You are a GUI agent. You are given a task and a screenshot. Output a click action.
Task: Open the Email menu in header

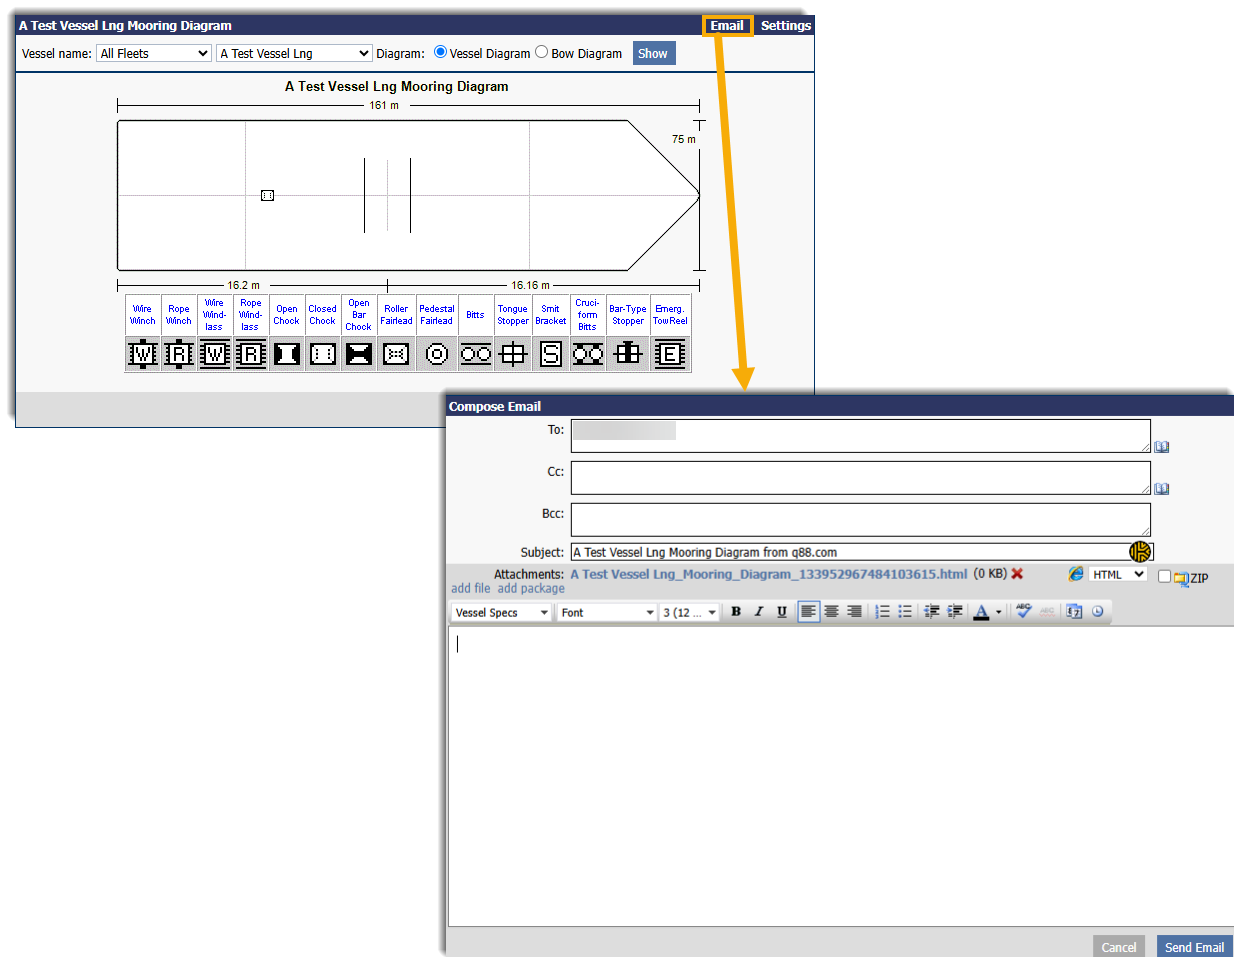tap(727, 26)
